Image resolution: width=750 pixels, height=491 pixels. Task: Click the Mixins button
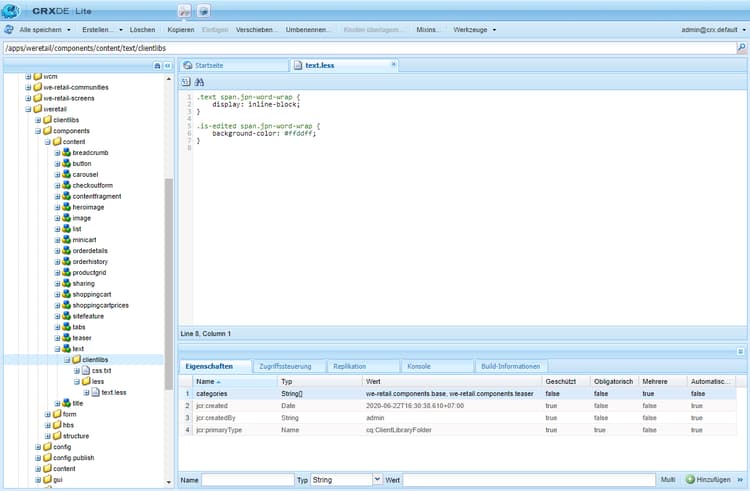click(x=427, y=30)
